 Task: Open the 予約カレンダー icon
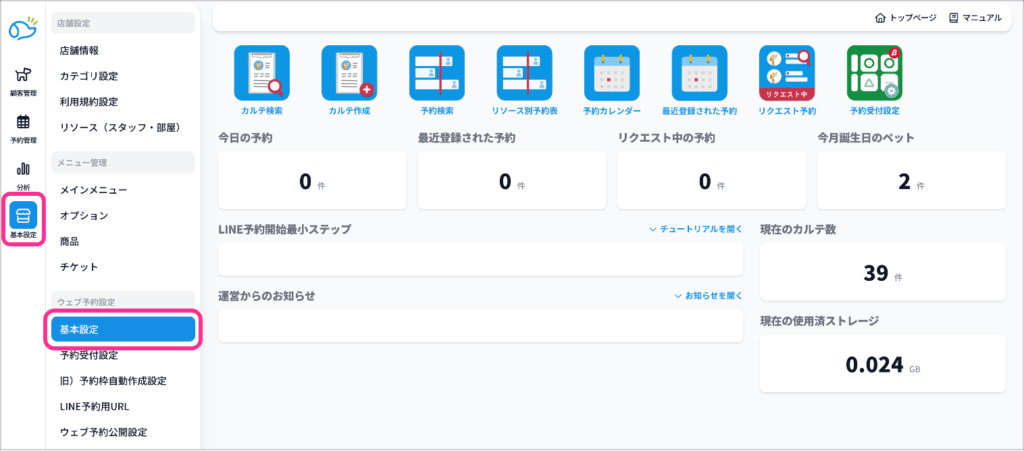(611, 73)
